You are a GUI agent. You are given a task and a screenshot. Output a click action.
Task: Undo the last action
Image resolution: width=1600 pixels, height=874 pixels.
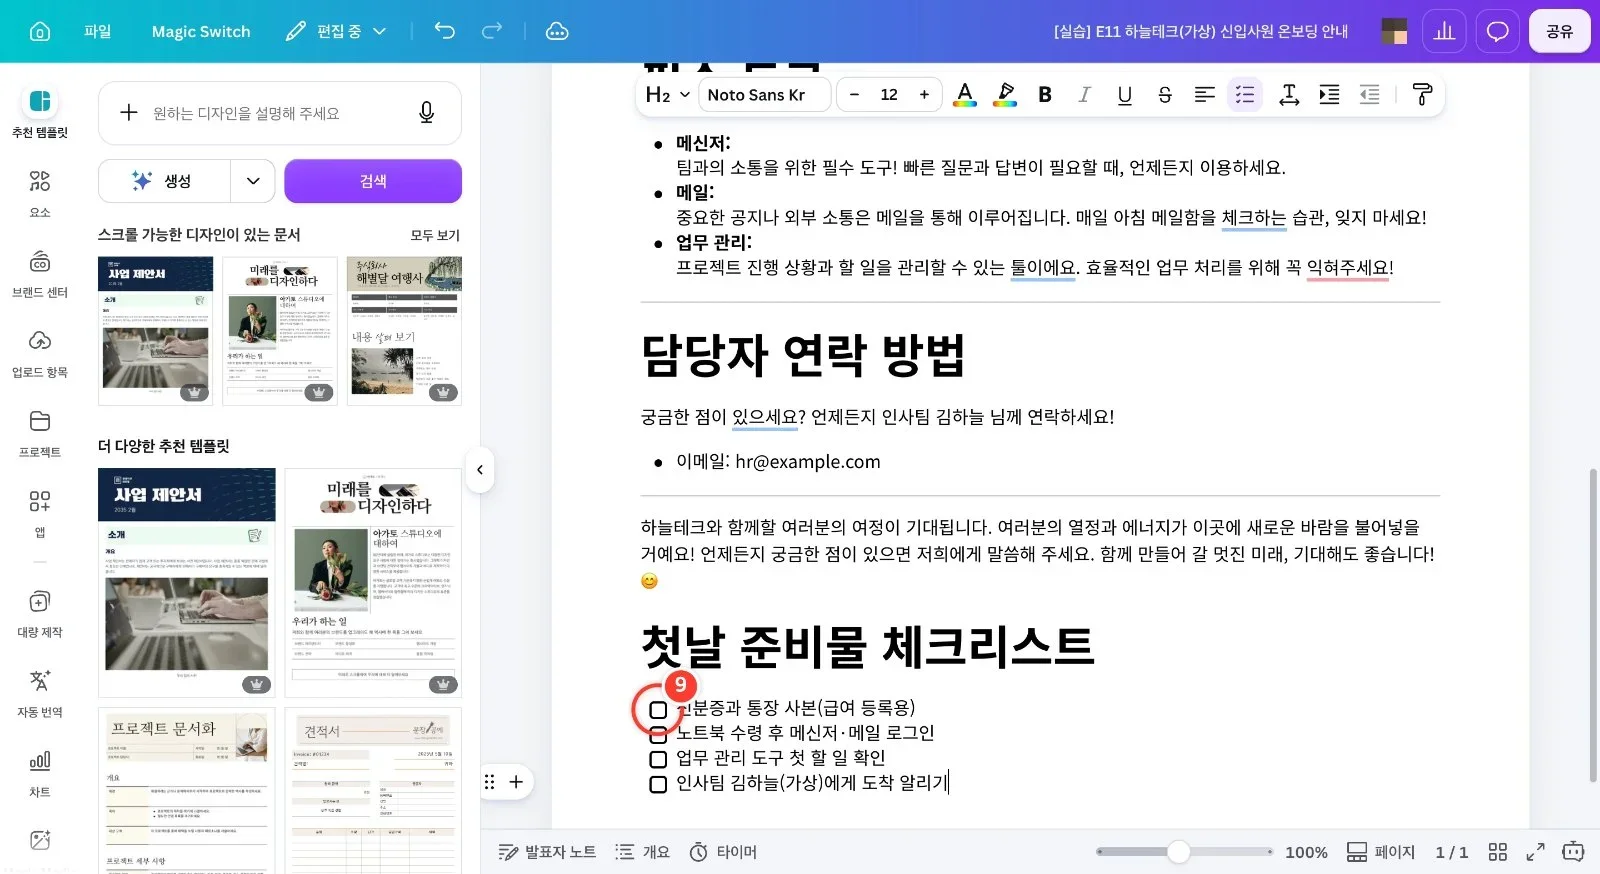445,31
